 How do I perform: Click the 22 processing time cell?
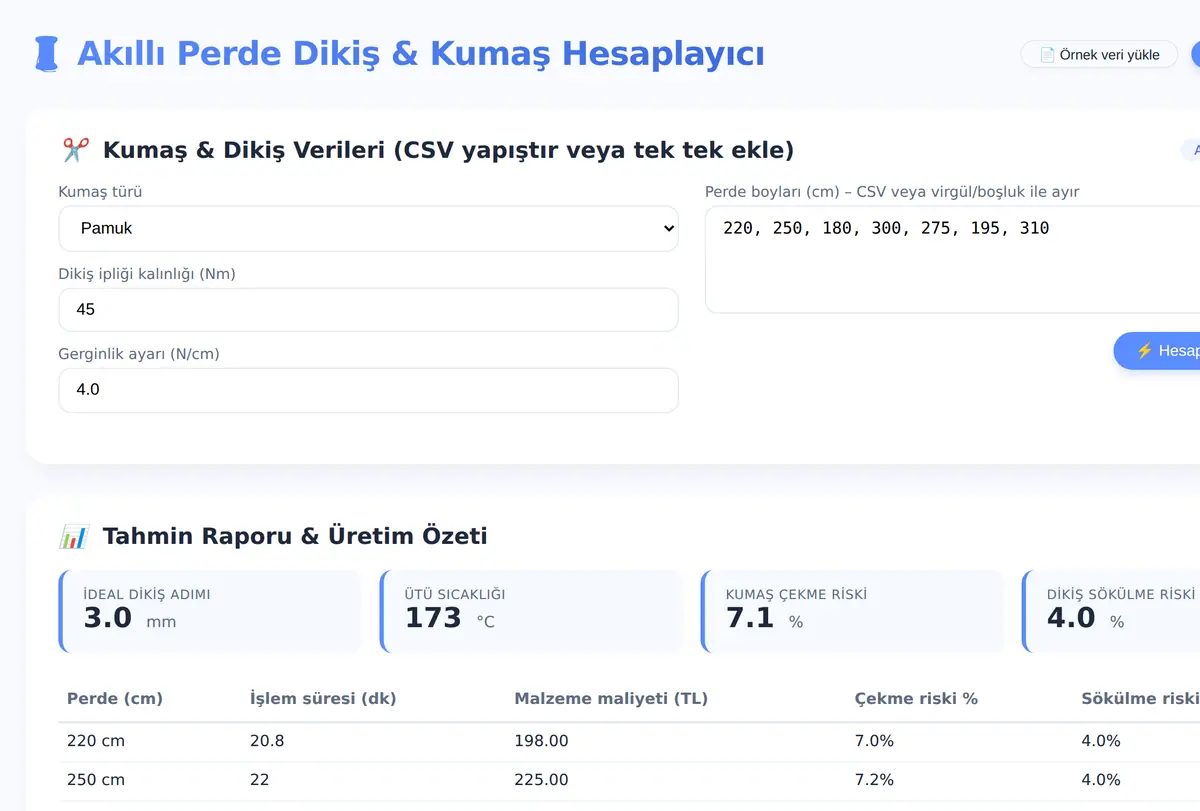(260, 779)
